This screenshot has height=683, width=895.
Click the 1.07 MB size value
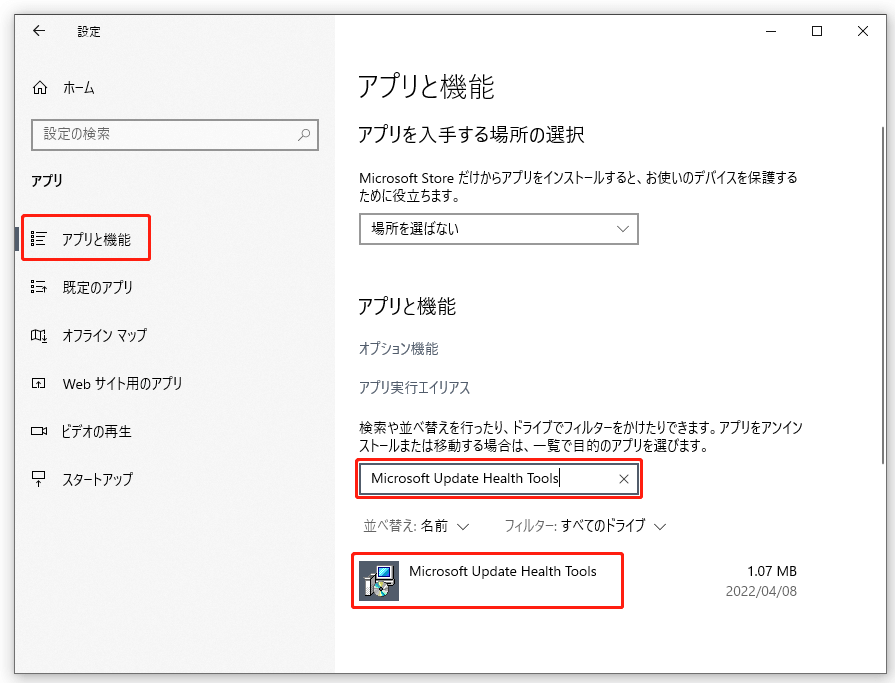click(x=772, y=571)
